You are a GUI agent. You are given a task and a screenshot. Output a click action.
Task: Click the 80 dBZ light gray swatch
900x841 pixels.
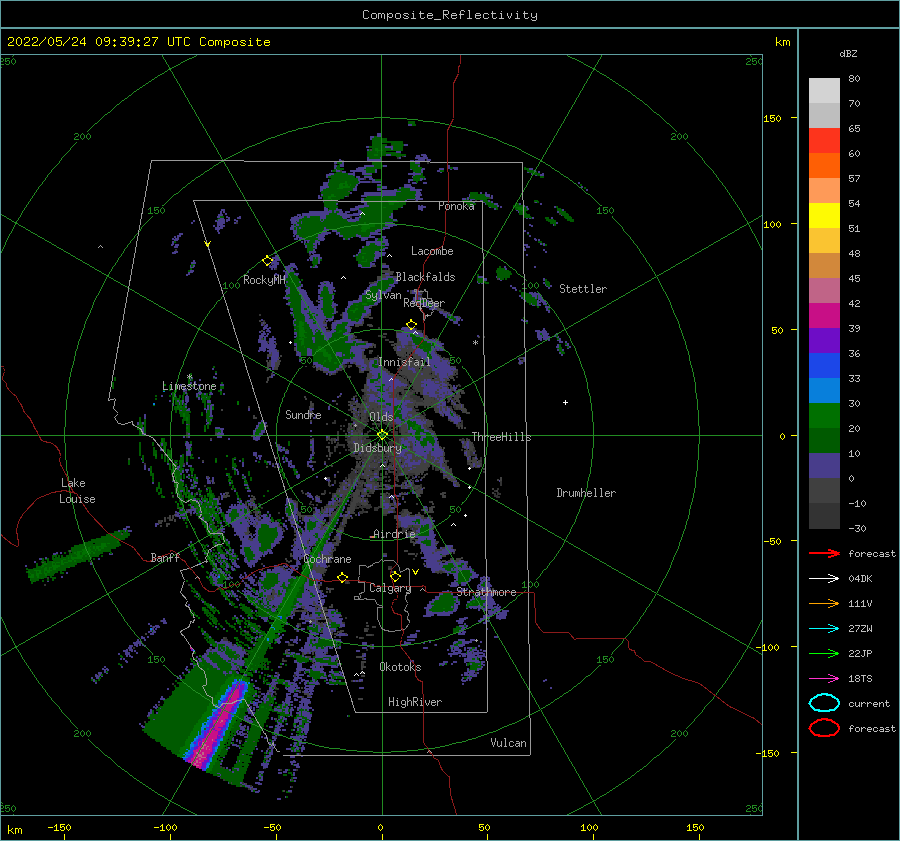tap(824, 91)
